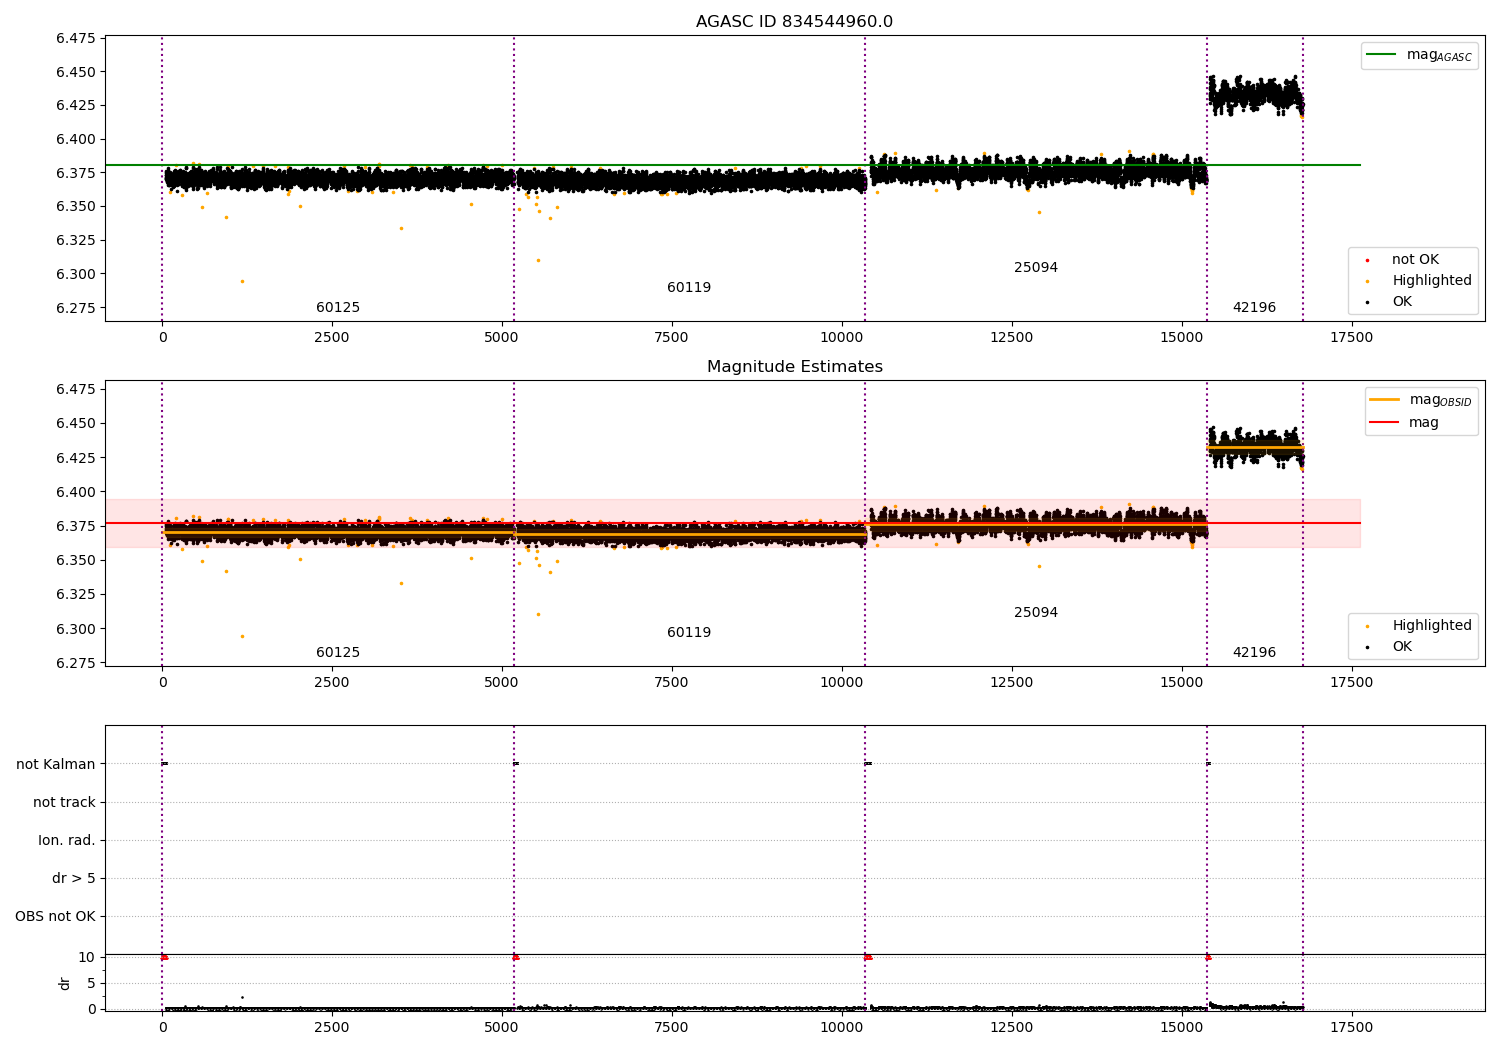
Task: Click the 'Magnitude Estimates' subplot title
Action: pyautogui.click(x=794, y=367)
